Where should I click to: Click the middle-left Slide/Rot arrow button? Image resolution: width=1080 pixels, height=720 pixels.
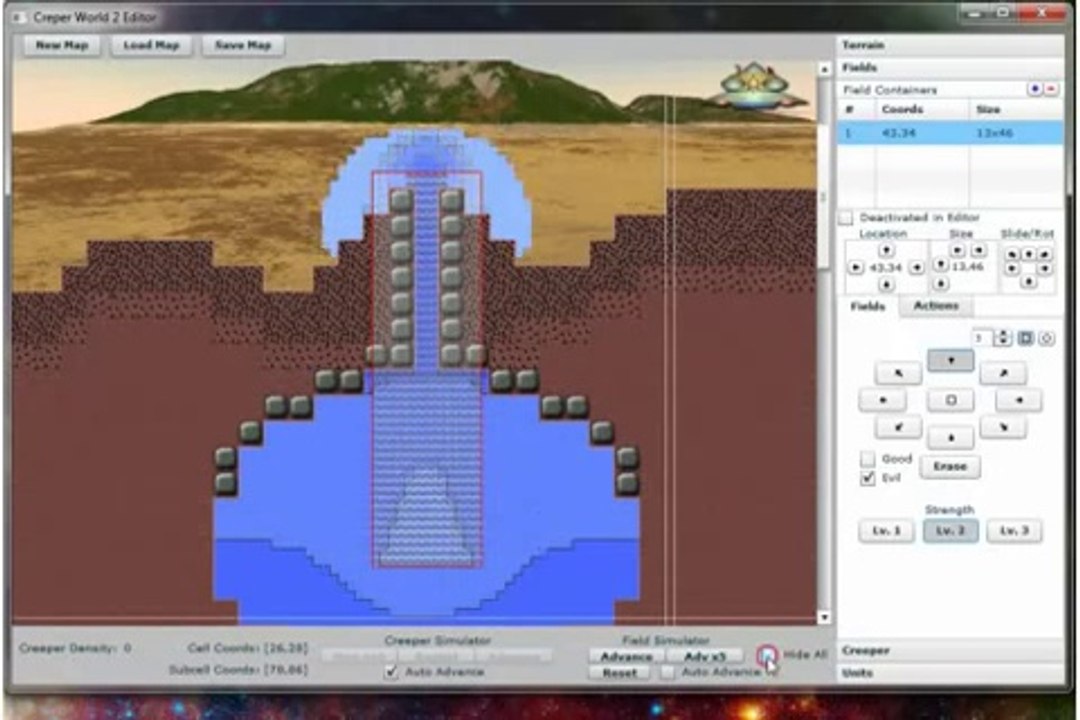[1011, 269]
